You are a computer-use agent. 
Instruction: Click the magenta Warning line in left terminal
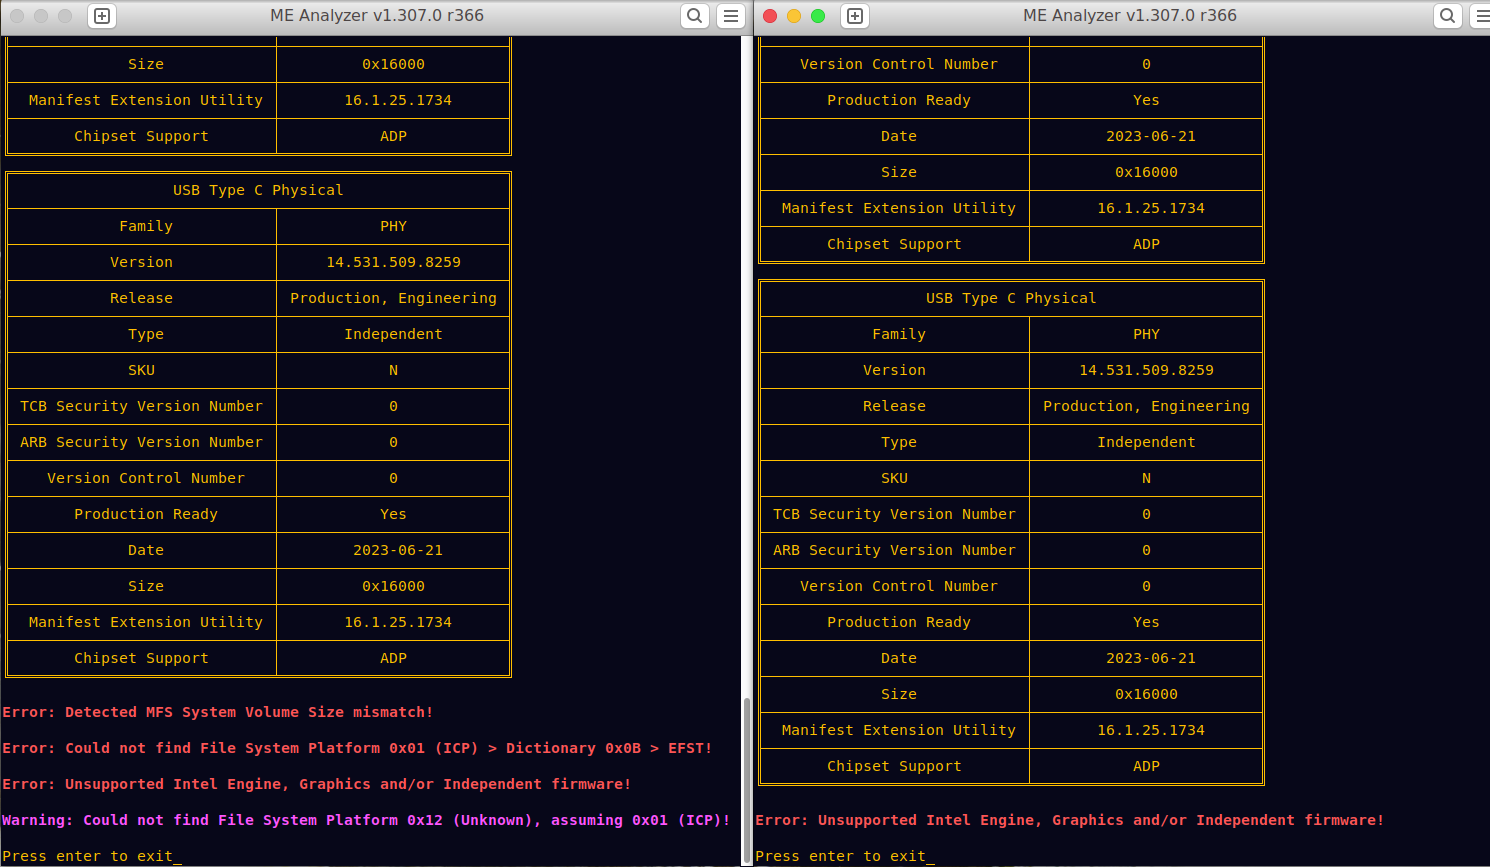[x=366, y=820]
